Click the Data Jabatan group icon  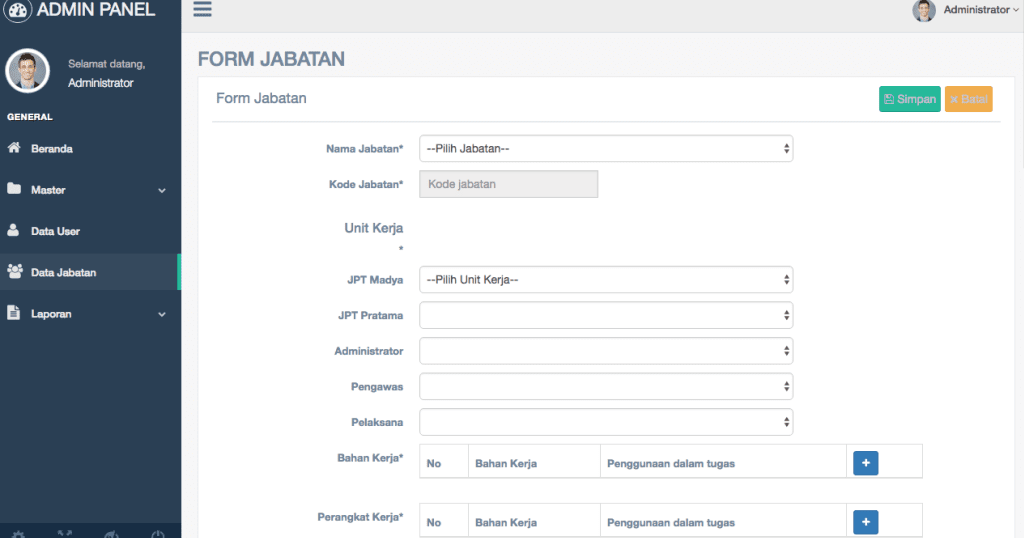click(14, 271)
